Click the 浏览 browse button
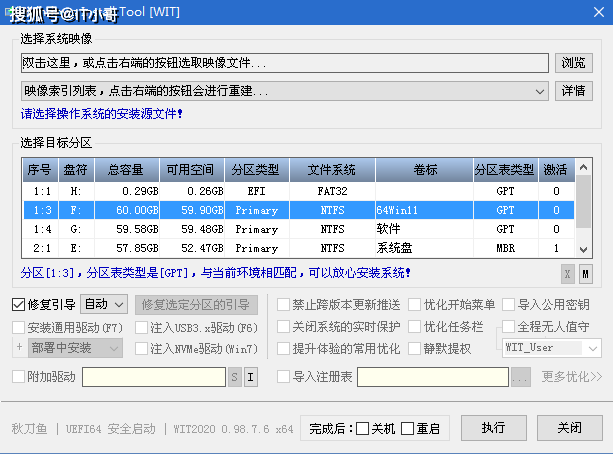This screenshot has width=613, height=454. click(574, 63)
